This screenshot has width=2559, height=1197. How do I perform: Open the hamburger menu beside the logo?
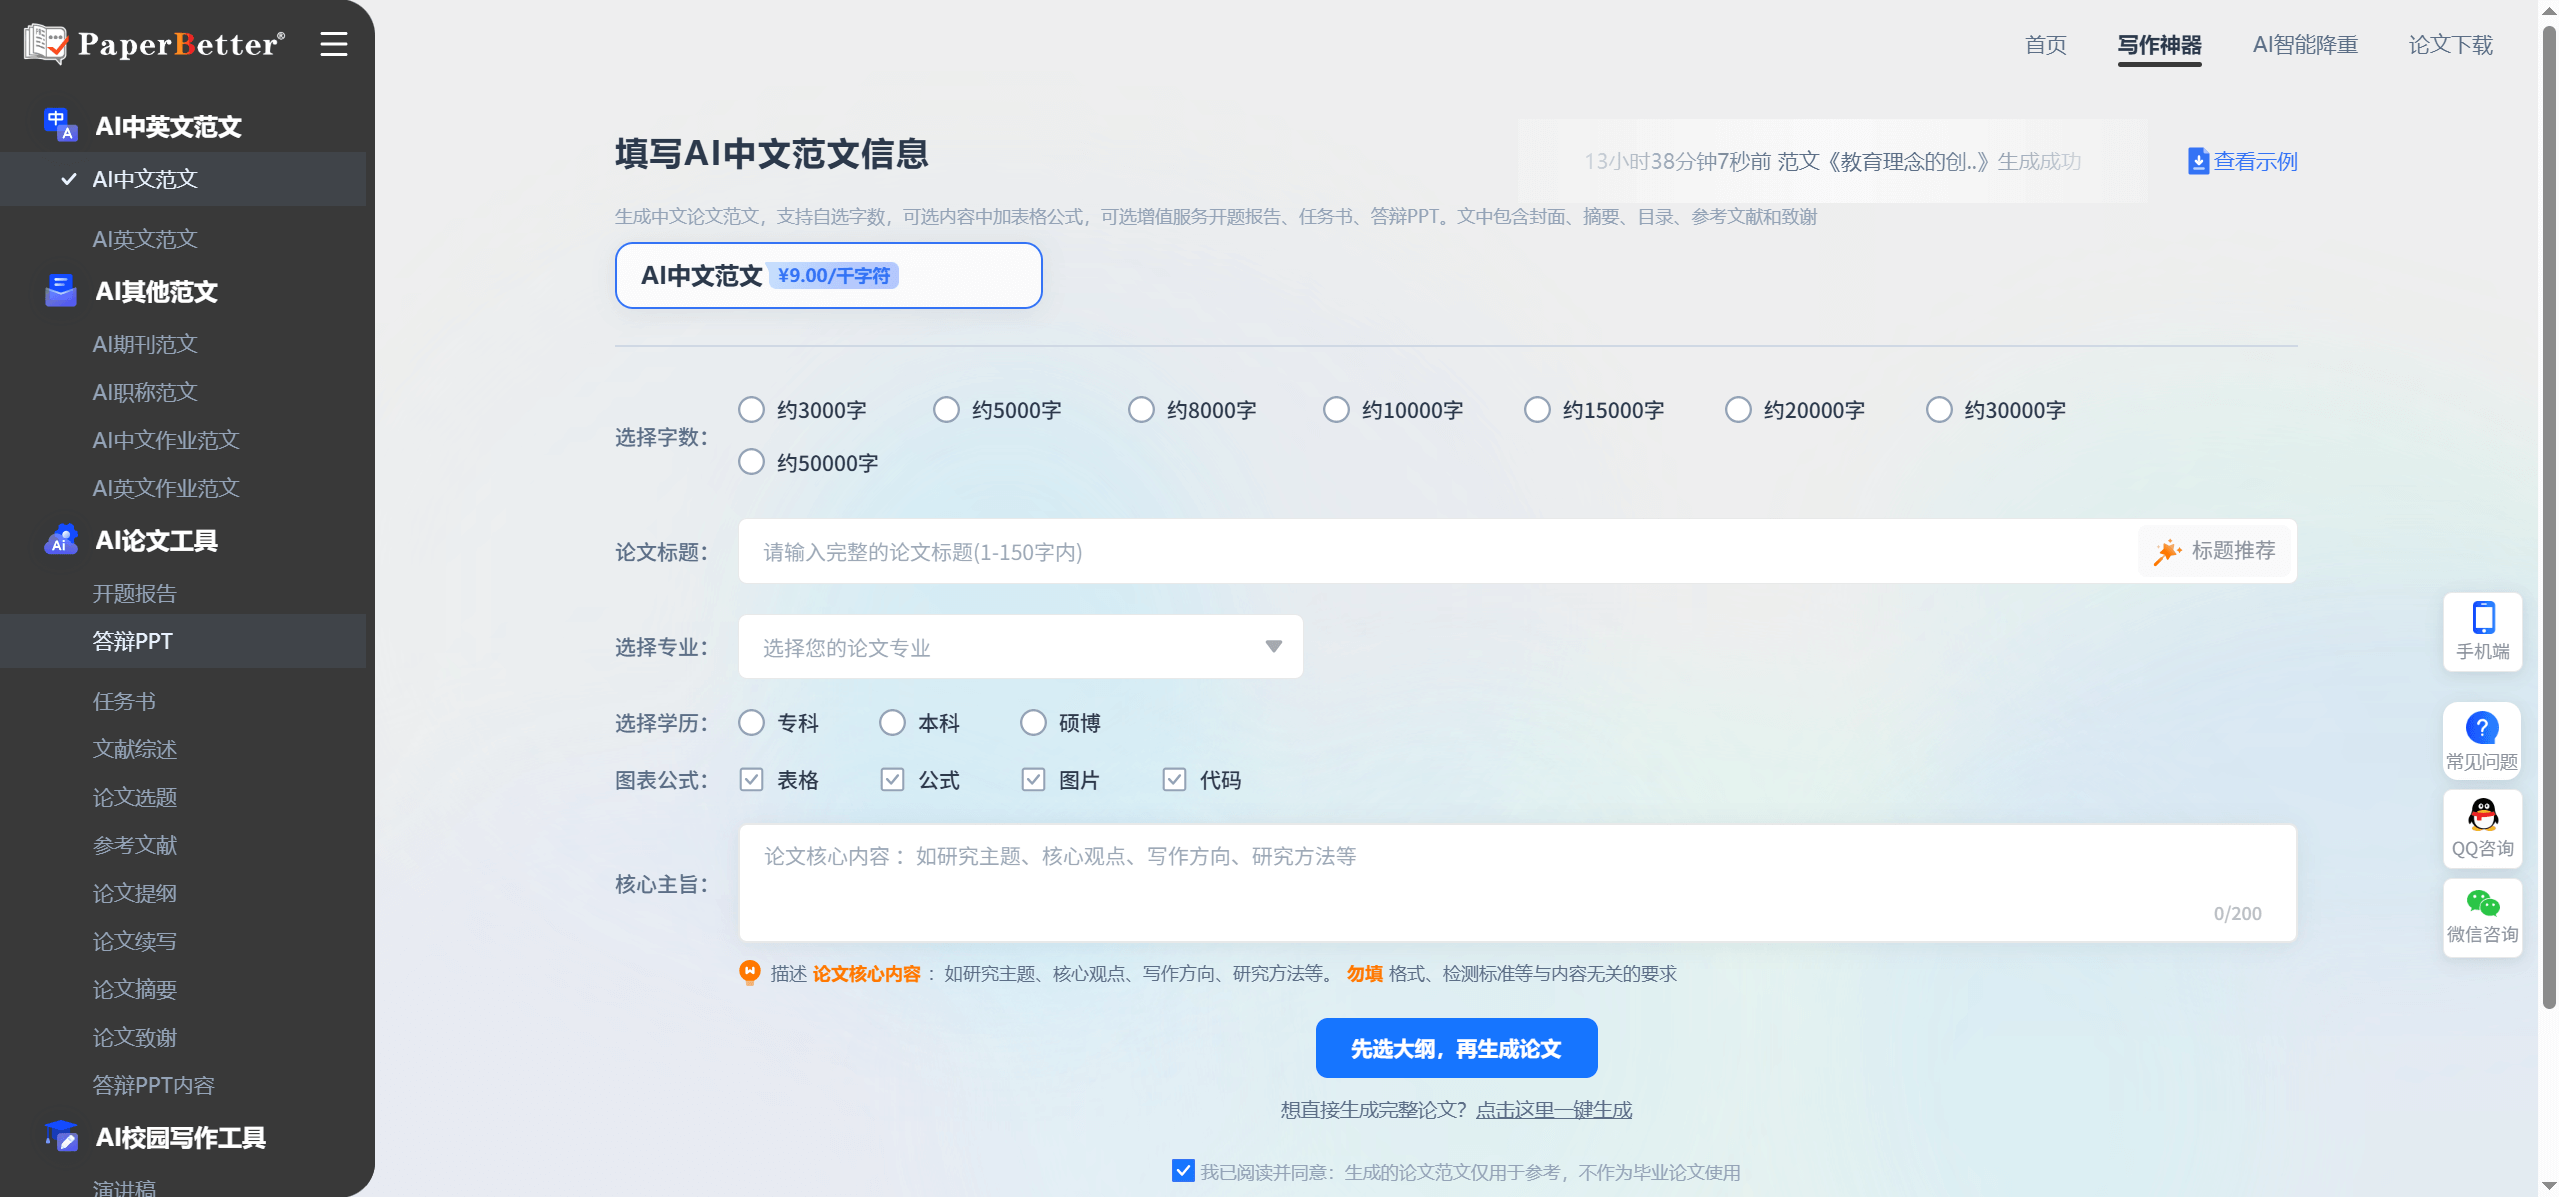tap(333, 43)
